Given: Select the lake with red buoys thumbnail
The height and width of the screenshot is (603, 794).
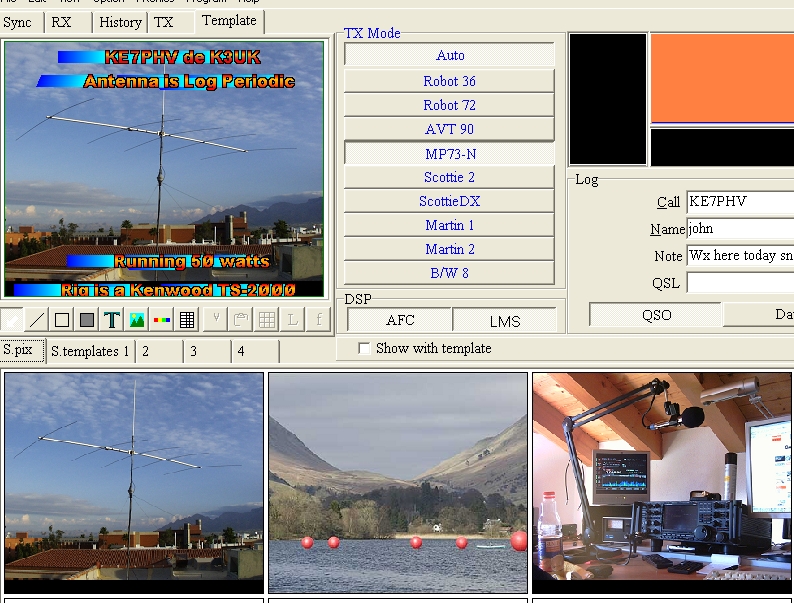Looking at the screenshot, I should click(x=398, y=483).
